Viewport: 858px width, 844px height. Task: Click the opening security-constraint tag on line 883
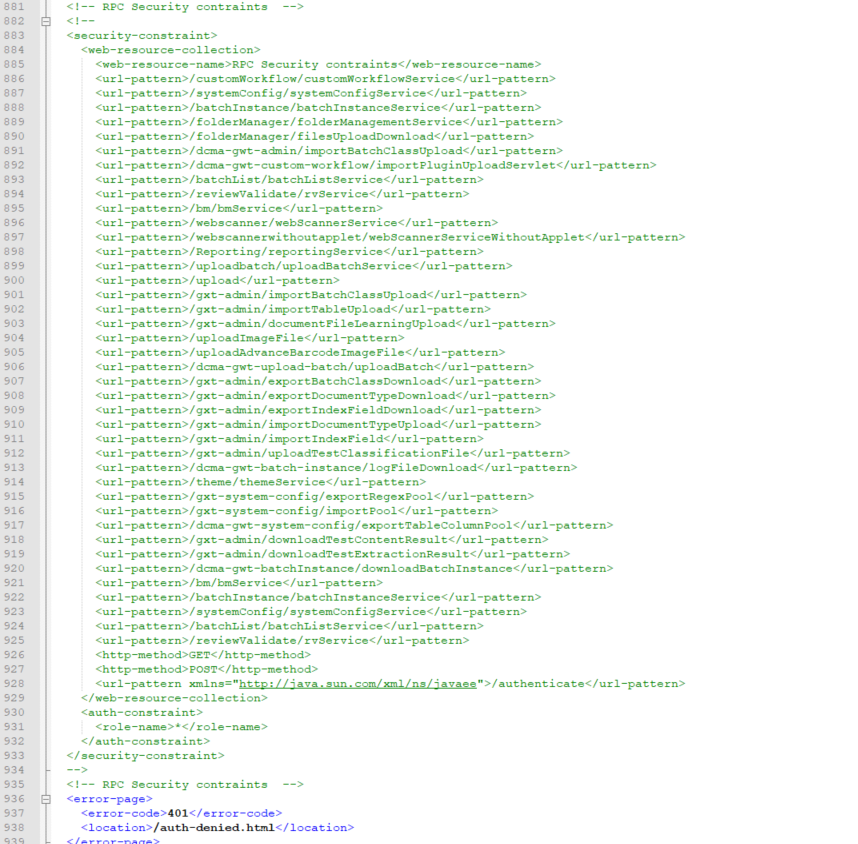pyautogui.click(x=142, y=36)
